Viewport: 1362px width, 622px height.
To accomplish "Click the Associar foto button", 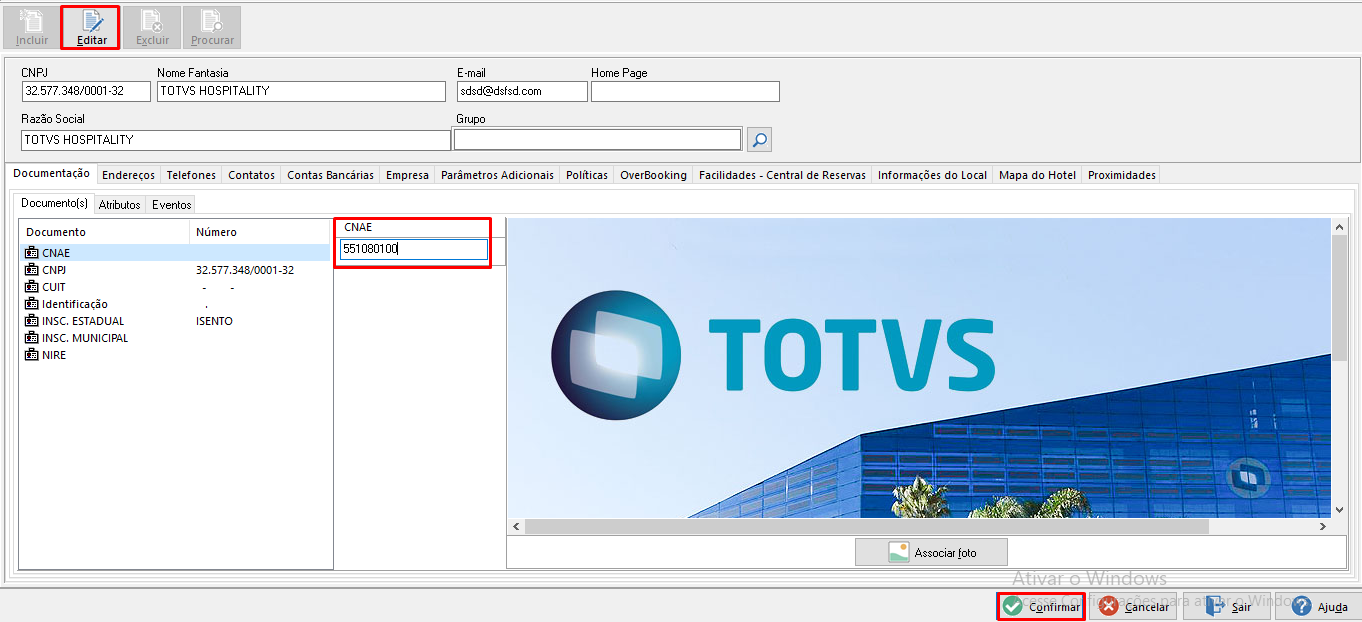I will 931,552.
